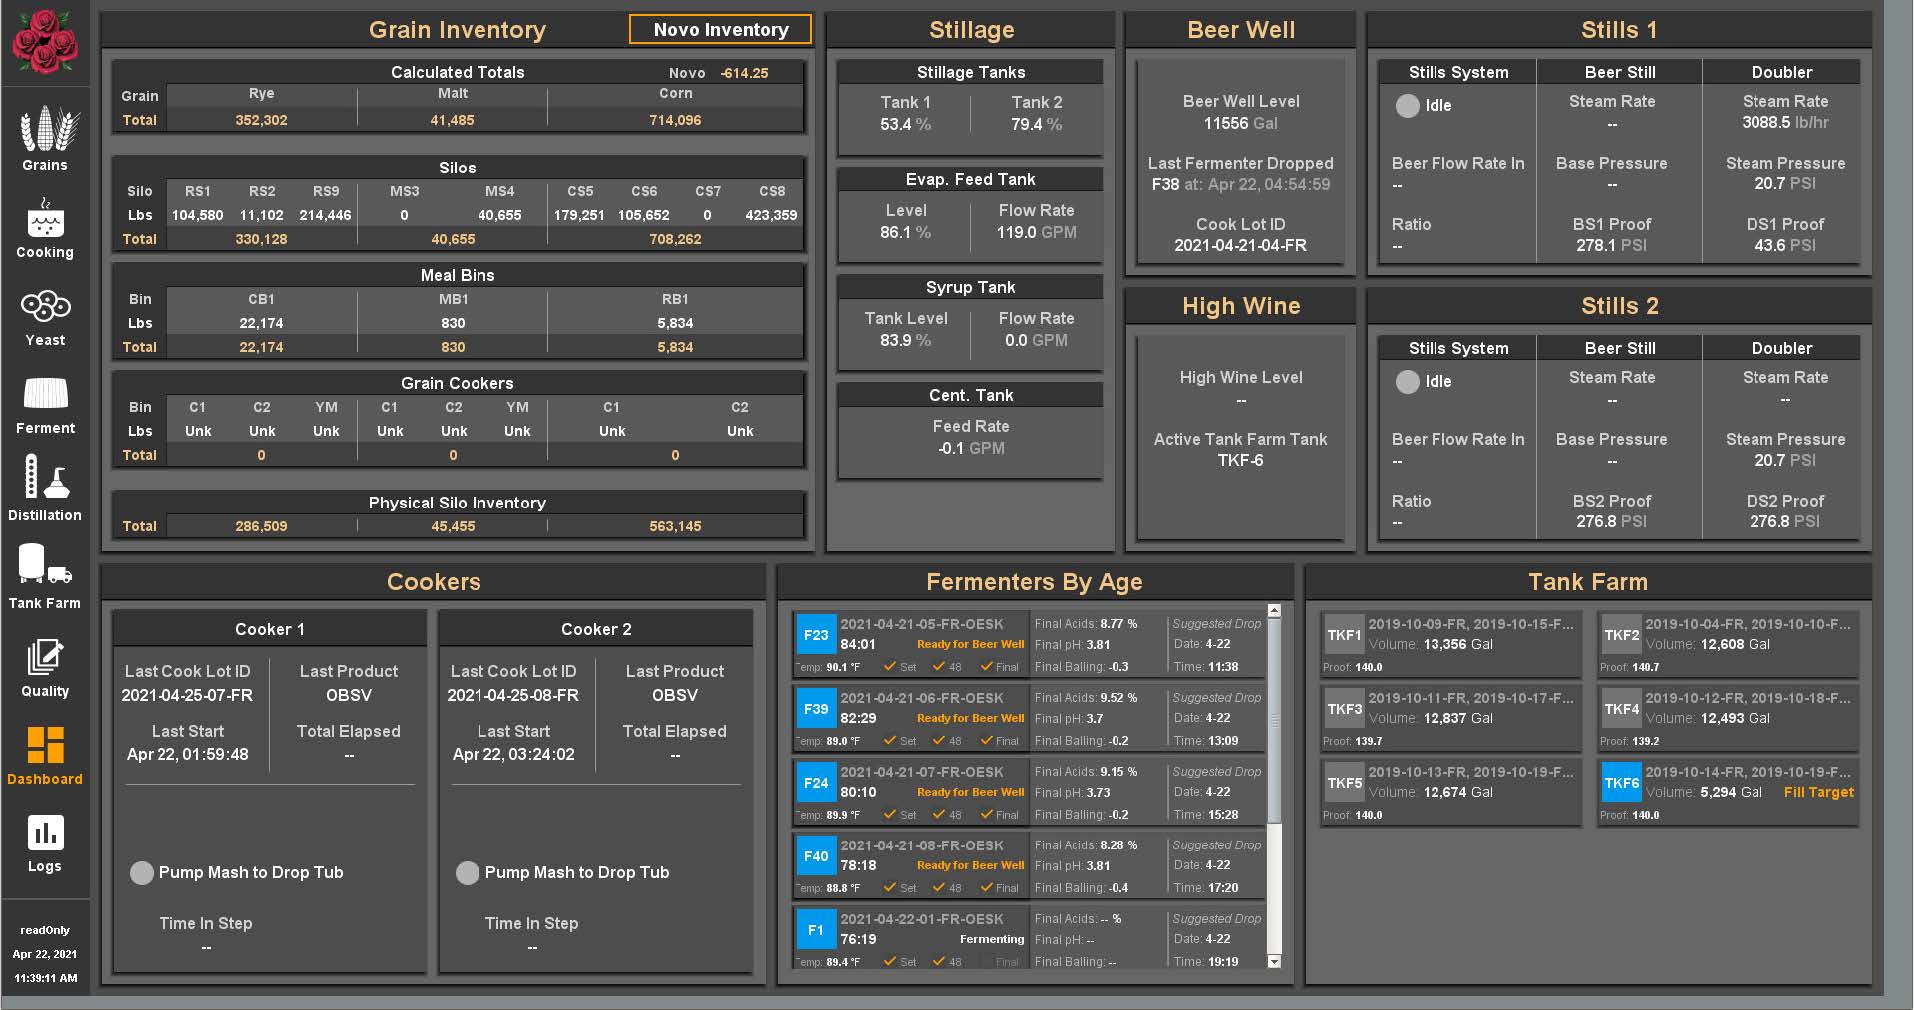Click Cooker 2 lot 2021-04-25-08-FR
The image size is (1914, 1010).
pos(513,695)
